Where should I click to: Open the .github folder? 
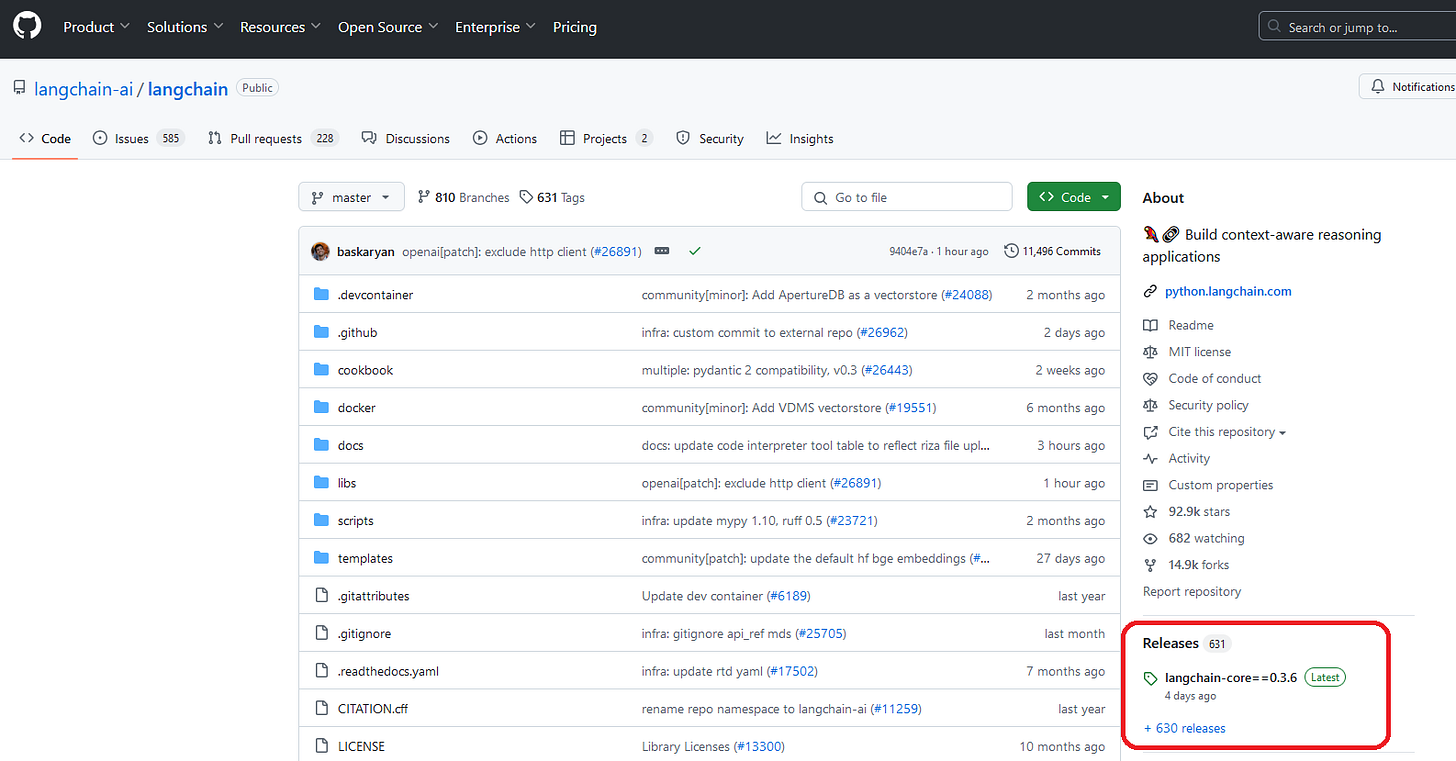(357, 332)
